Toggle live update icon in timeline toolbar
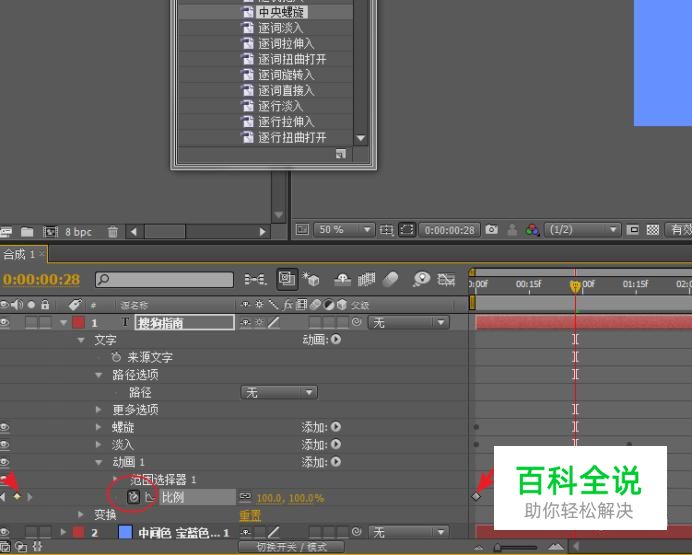The width and height of the screenshot is (692, 555). pos(287,279)
